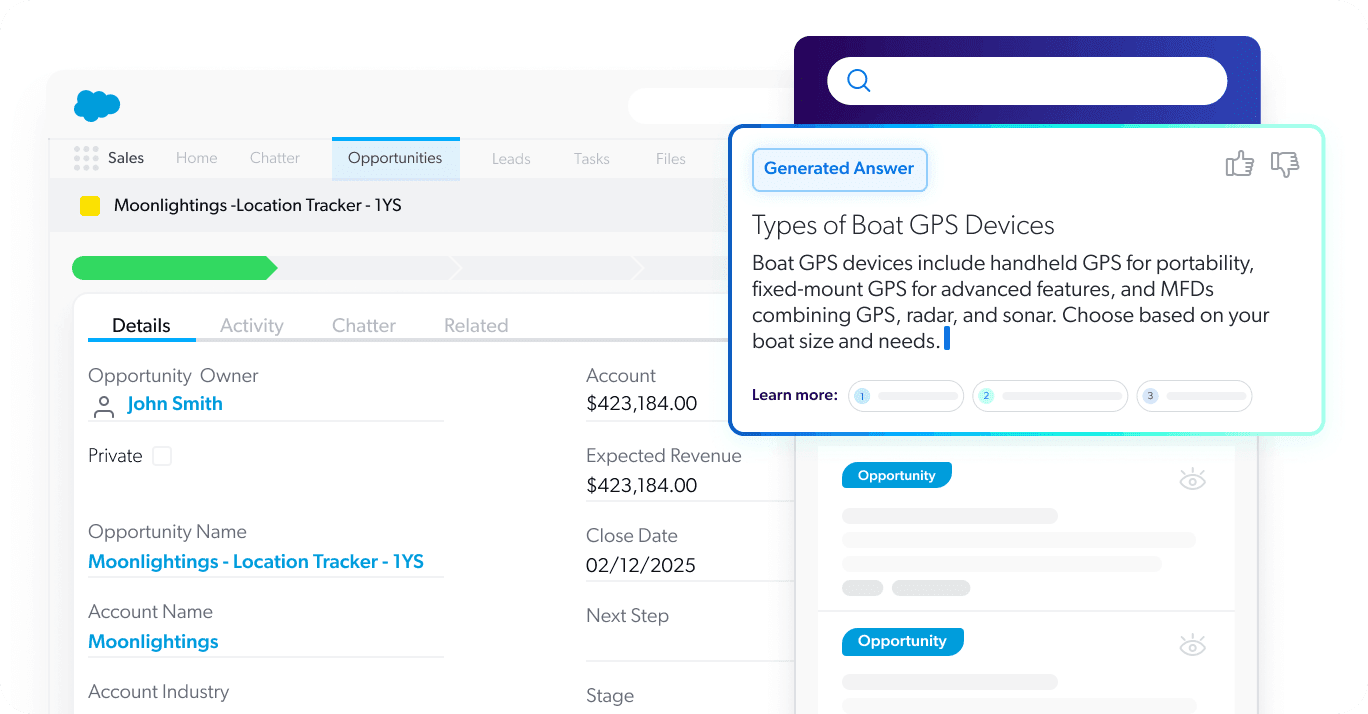Open the Leads nav item
The width and height of the screenshot is (1368, 714).
(x=511, y=159)
